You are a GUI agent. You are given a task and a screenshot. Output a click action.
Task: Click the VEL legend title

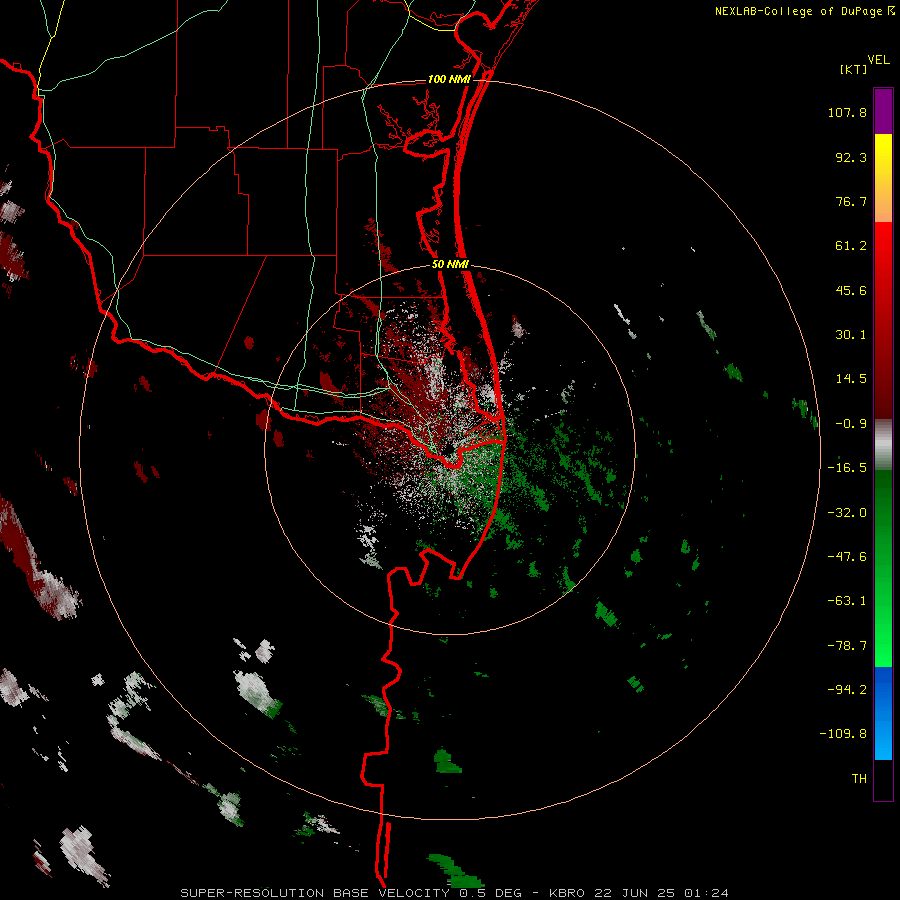pyautogui.click(x=878, y=59)
